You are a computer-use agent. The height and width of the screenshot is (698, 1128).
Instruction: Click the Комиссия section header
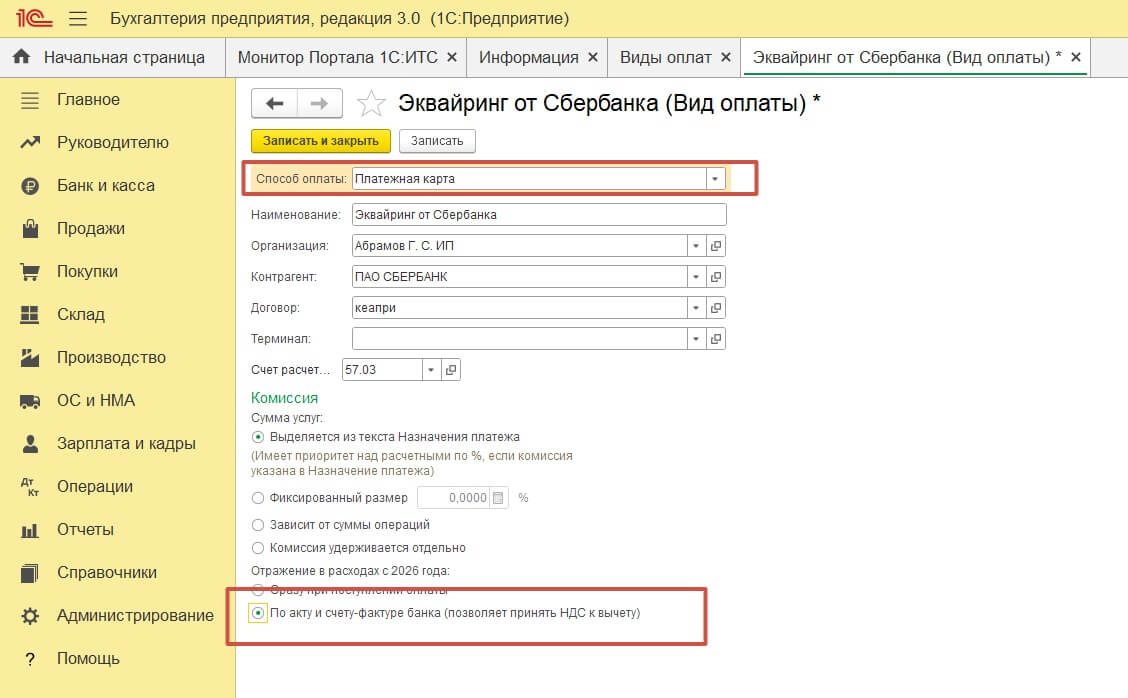pos(284,398)
